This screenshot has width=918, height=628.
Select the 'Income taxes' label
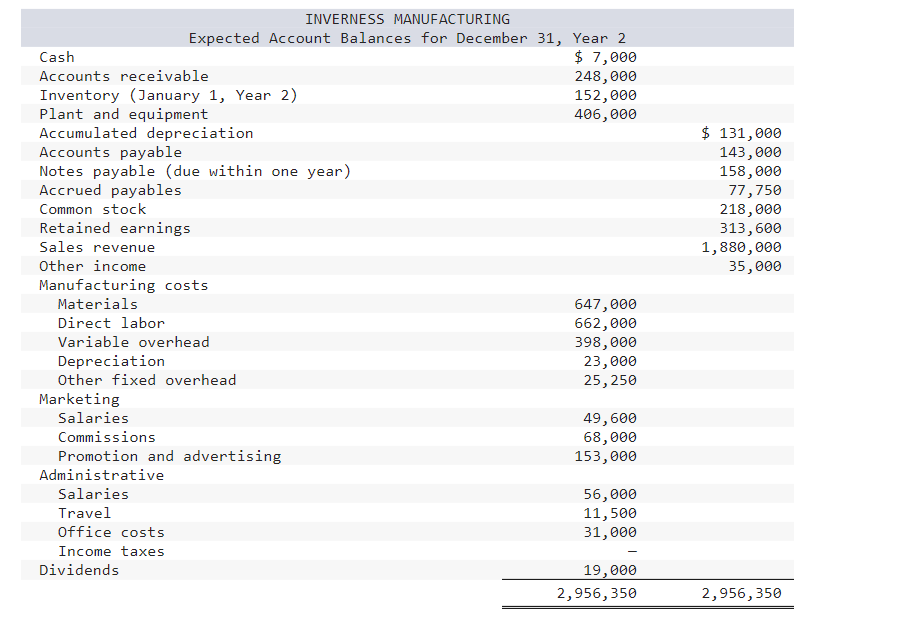[x=111, y=551]
